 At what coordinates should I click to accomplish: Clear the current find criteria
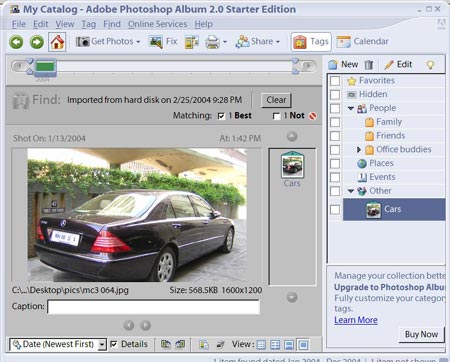point(276,100)
